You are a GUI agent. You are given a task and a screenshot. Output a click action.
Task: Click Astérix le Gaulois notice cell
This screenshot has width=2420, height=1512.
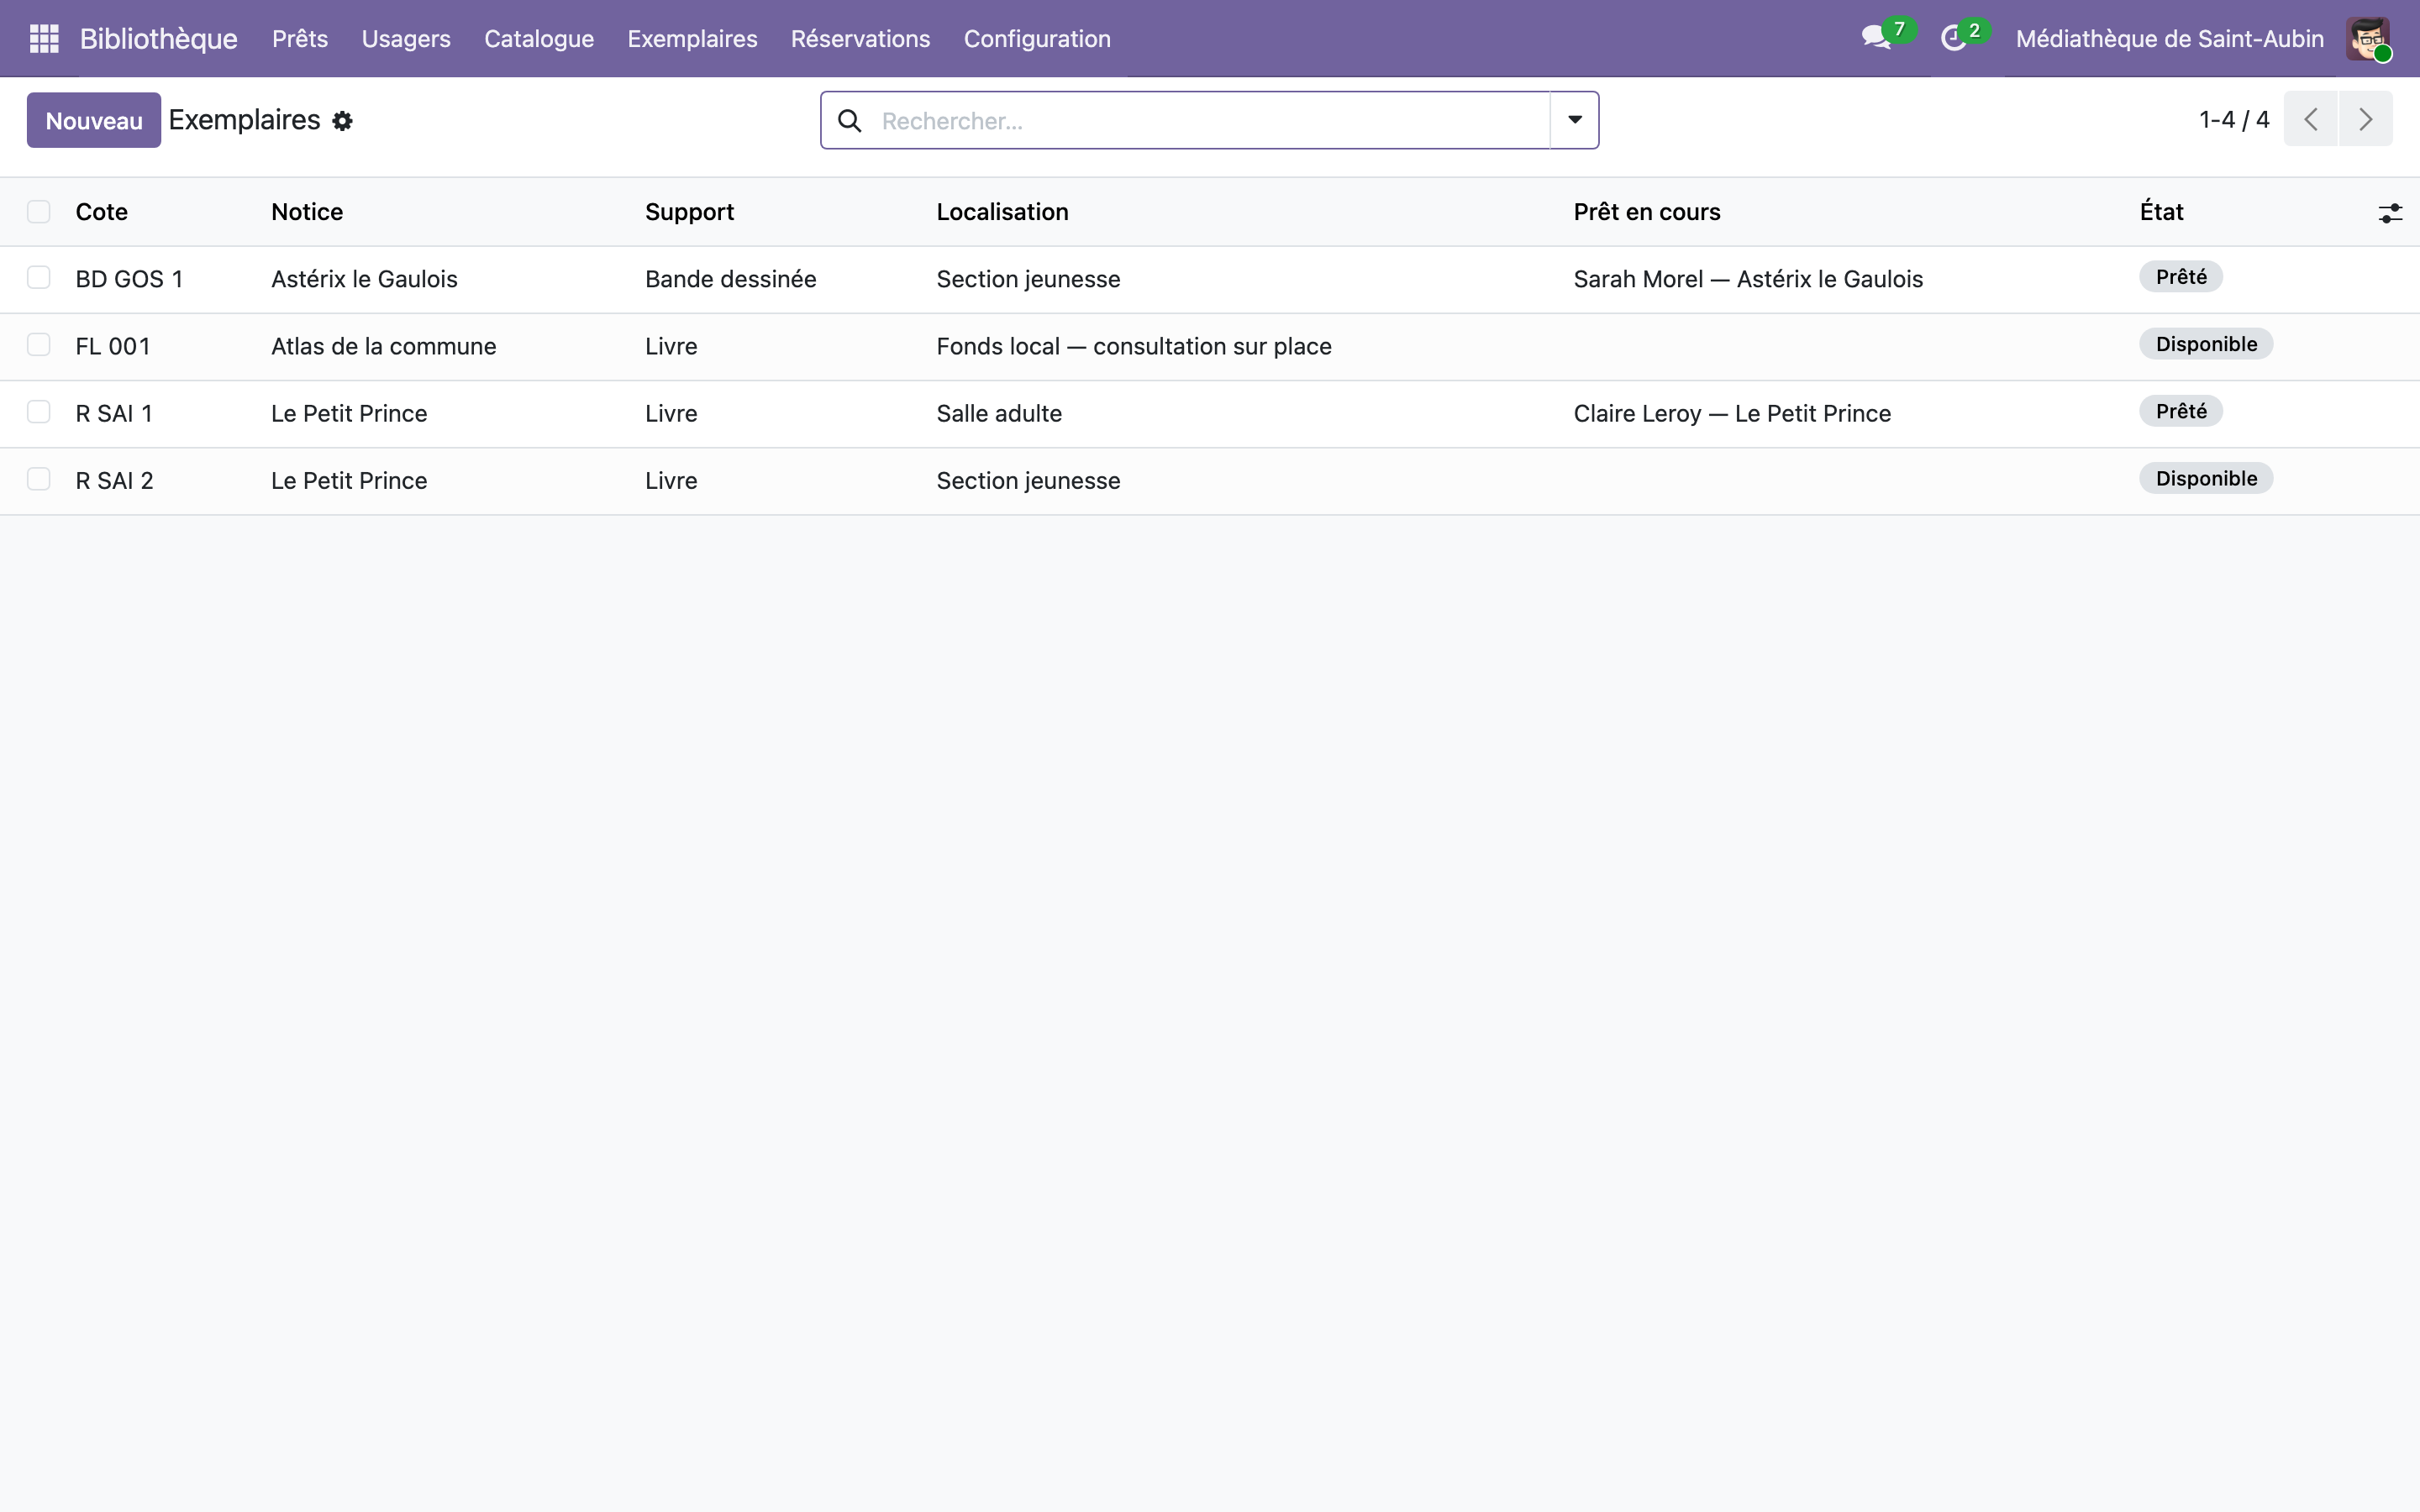[364, 279]
